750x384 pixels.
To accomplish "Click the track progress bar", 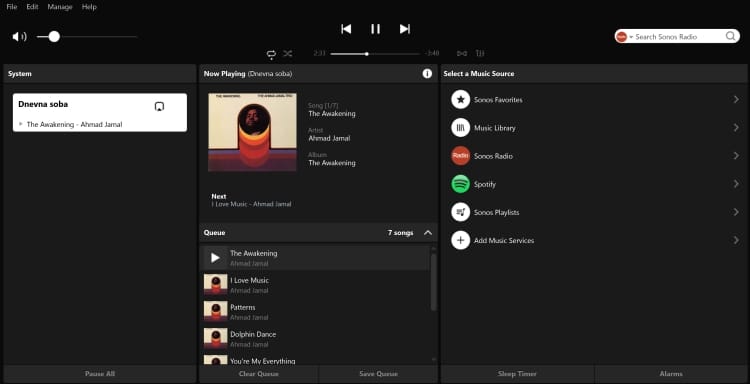I will click(375, 54).
